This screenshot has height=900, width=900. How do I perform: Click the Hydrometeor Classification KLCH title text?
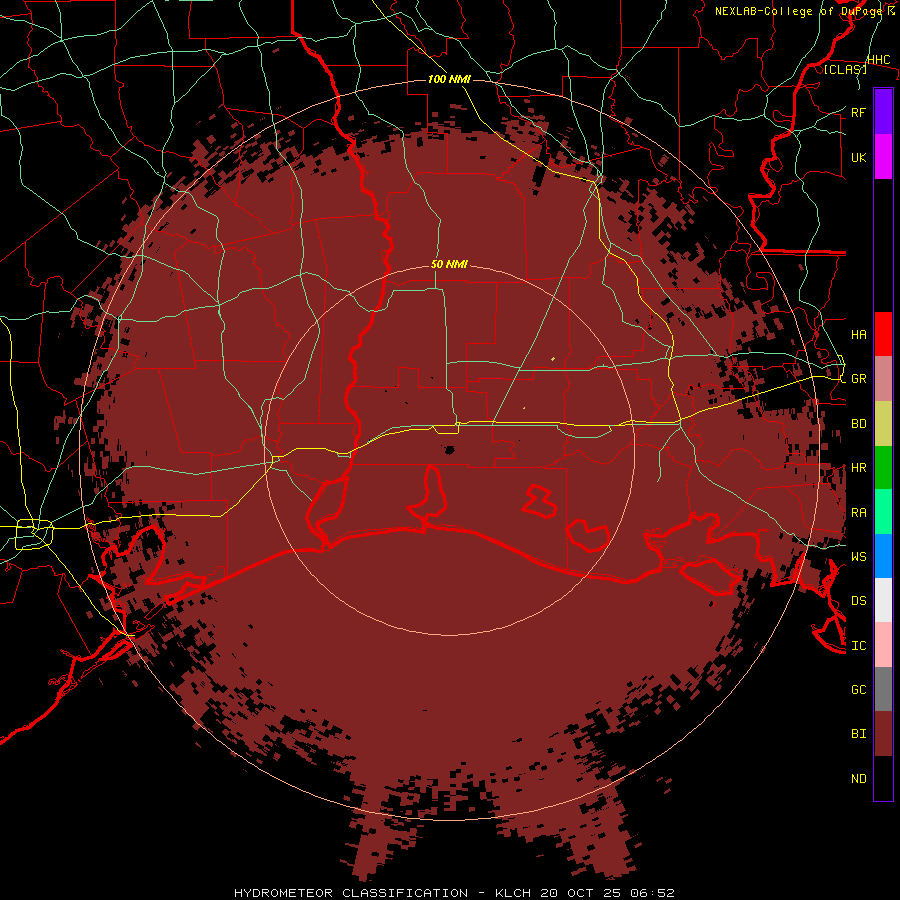click(454, 893)
